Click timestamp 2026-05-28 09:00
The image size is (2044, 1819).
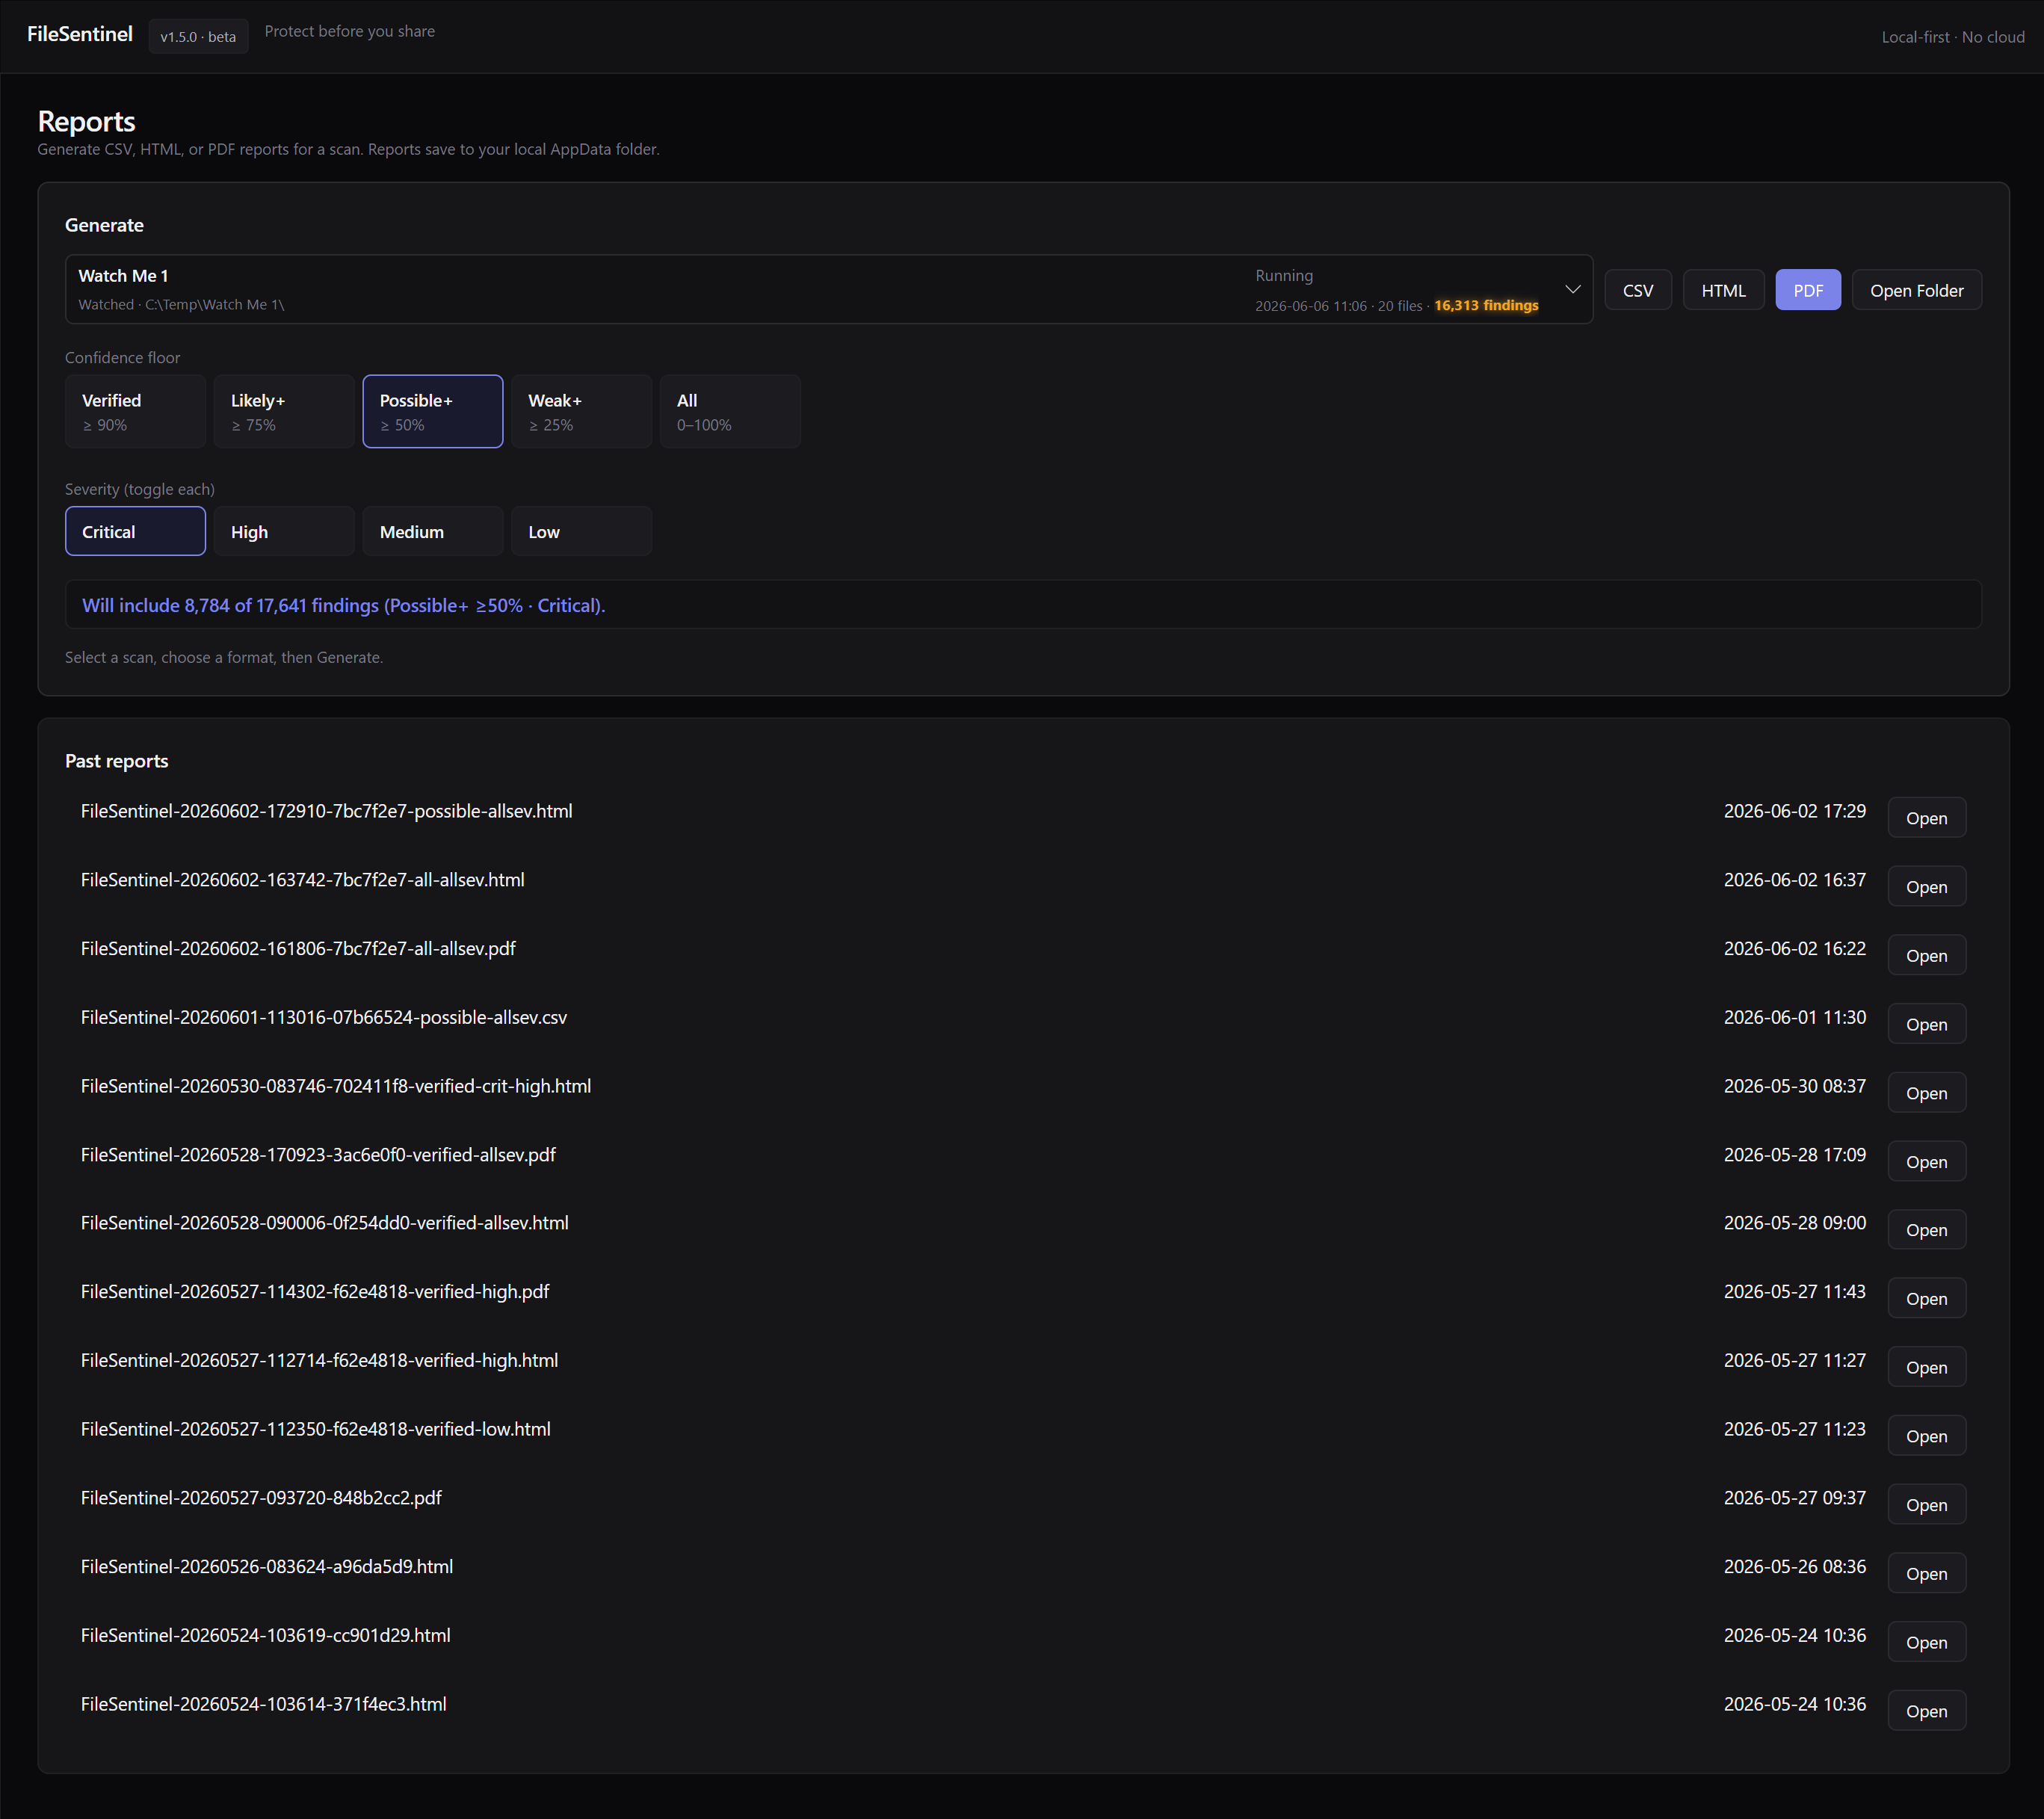pyautogui.click(x=1794, y=1223)
